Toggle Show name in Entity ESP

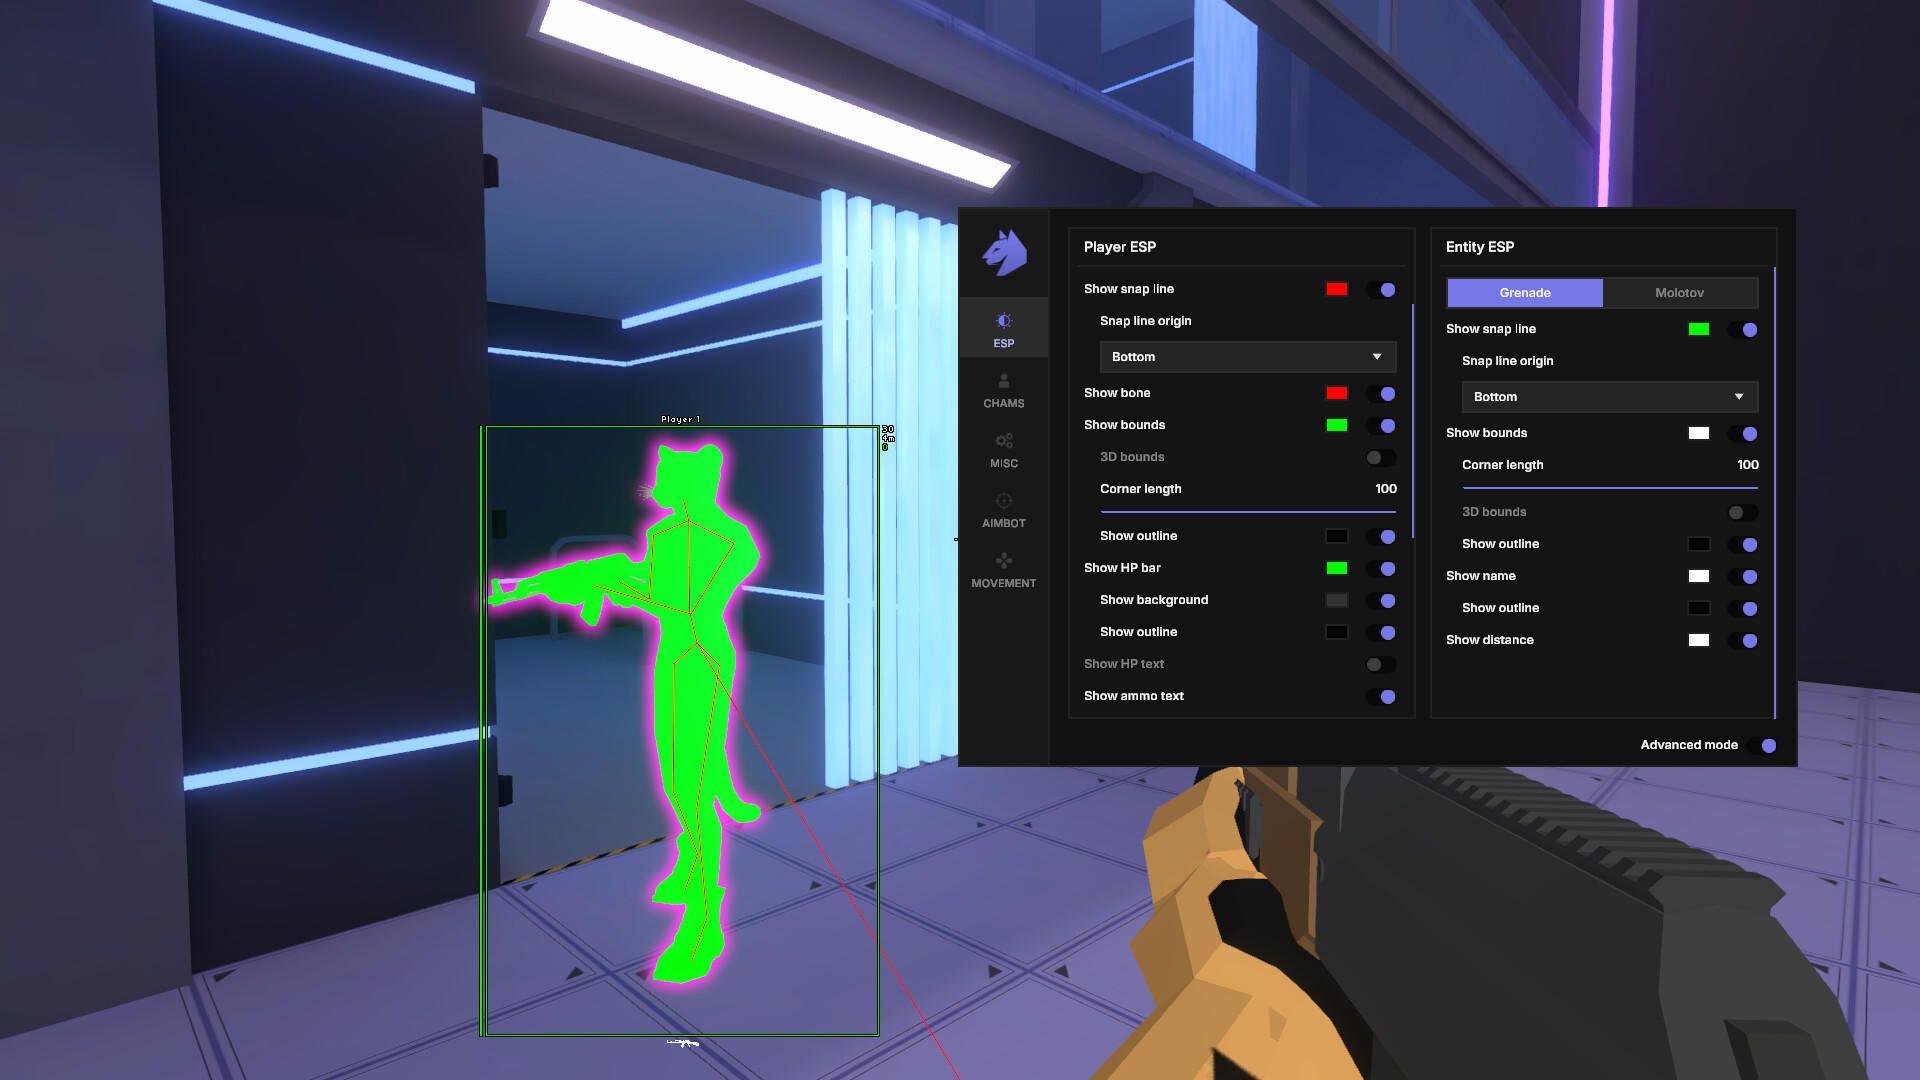coord(1747,576)
